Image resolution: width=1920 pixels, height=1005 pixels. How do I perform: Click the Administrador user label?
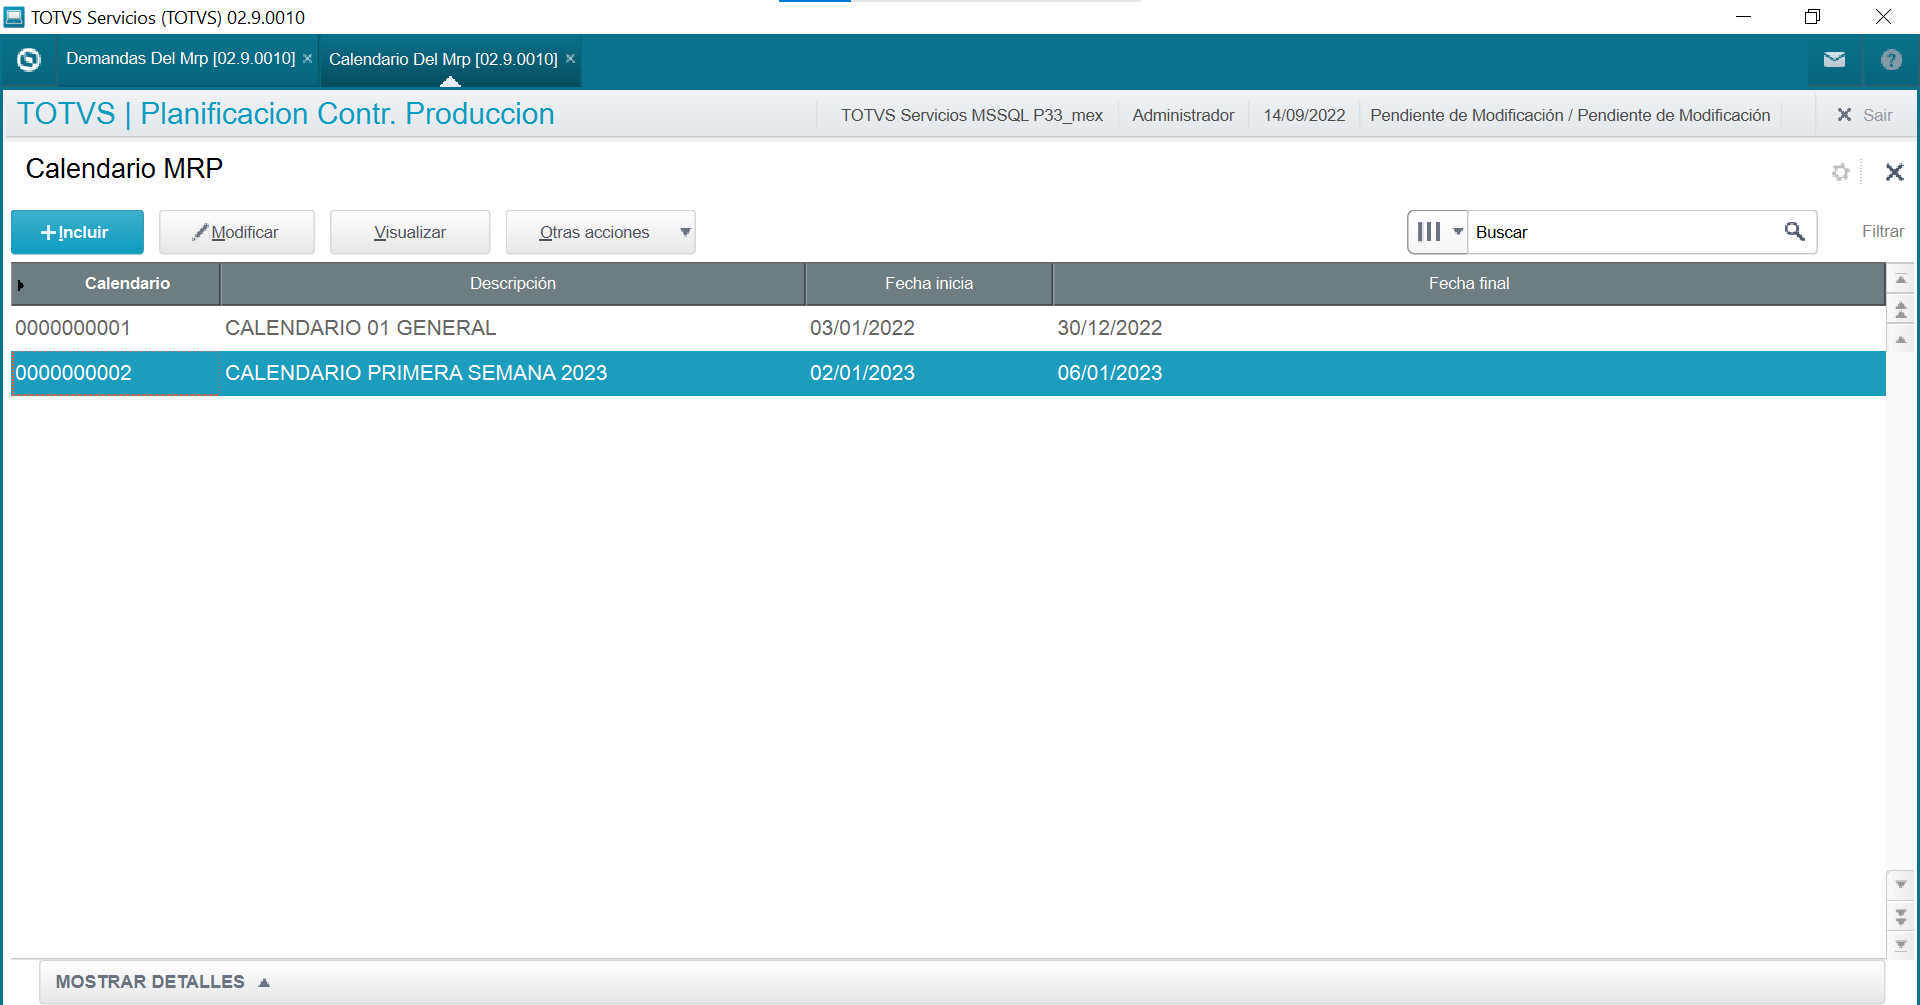(x=1183, y=115)
